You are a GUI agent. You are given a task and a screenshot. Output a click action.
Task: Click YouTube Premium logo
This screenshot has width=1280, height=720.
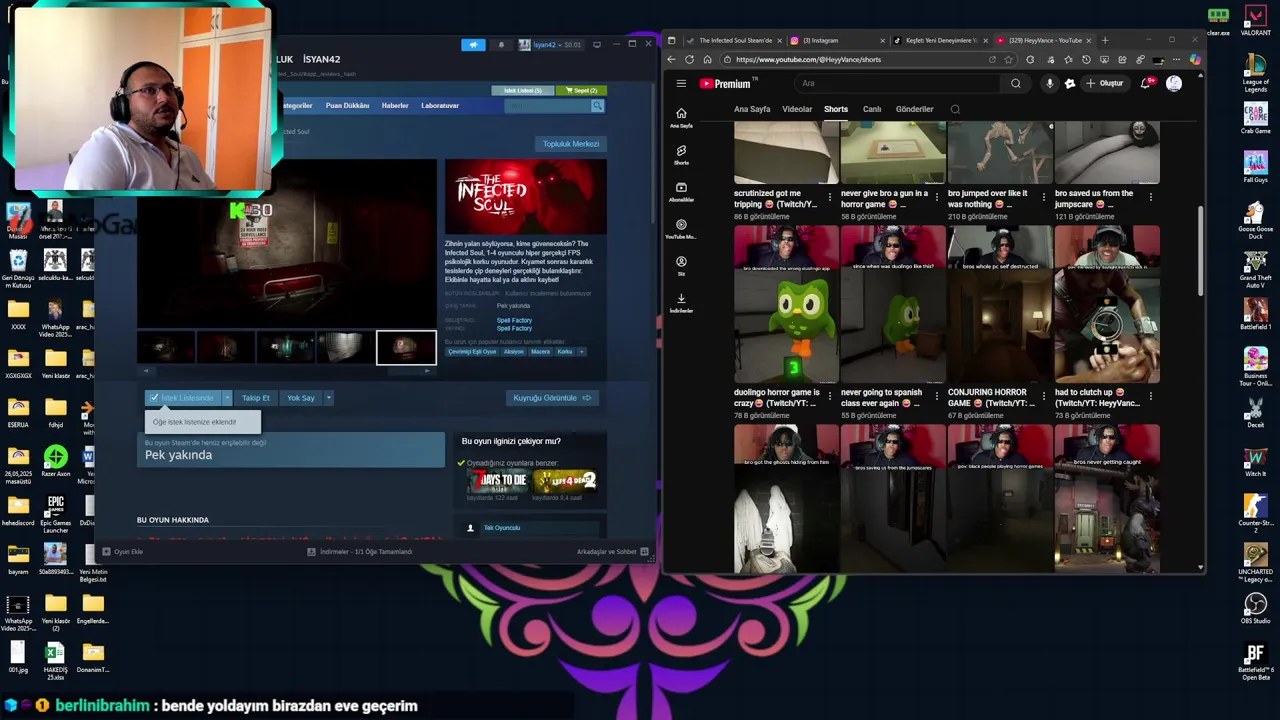coord(726,84)
